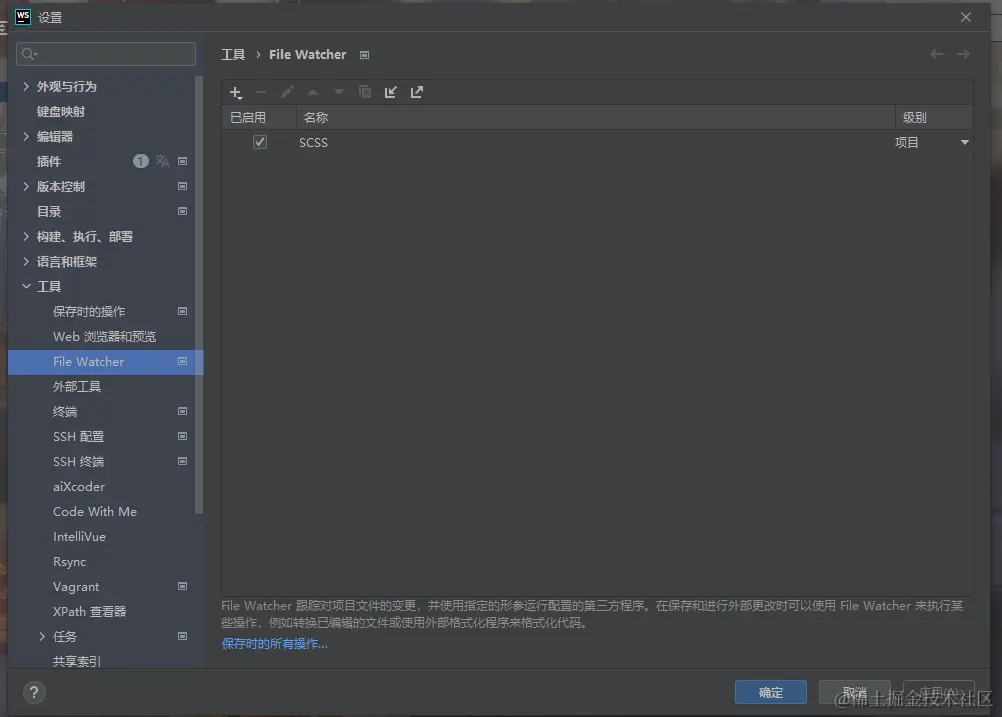Screen dimensions: 1002x717
Task: Expand the 外观与行为 tree node
Action: point(26,86)
